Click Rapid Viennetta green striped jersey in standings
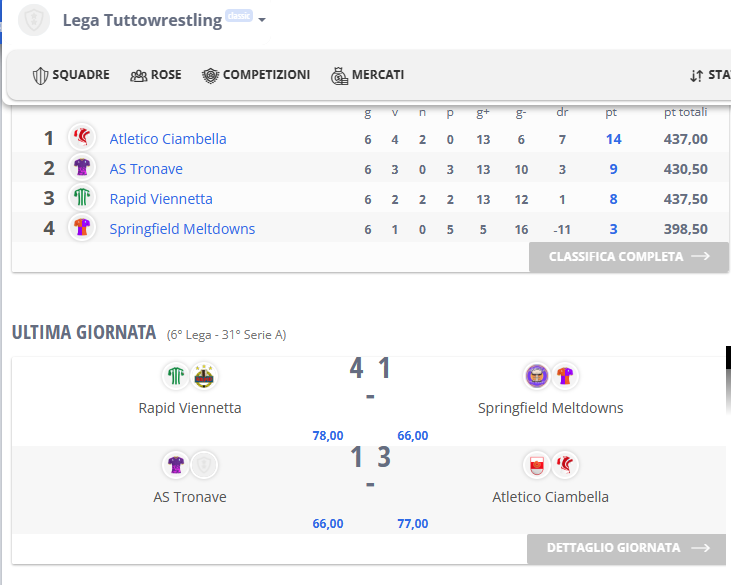Screen dimensions: 731x585 (82, 197)
